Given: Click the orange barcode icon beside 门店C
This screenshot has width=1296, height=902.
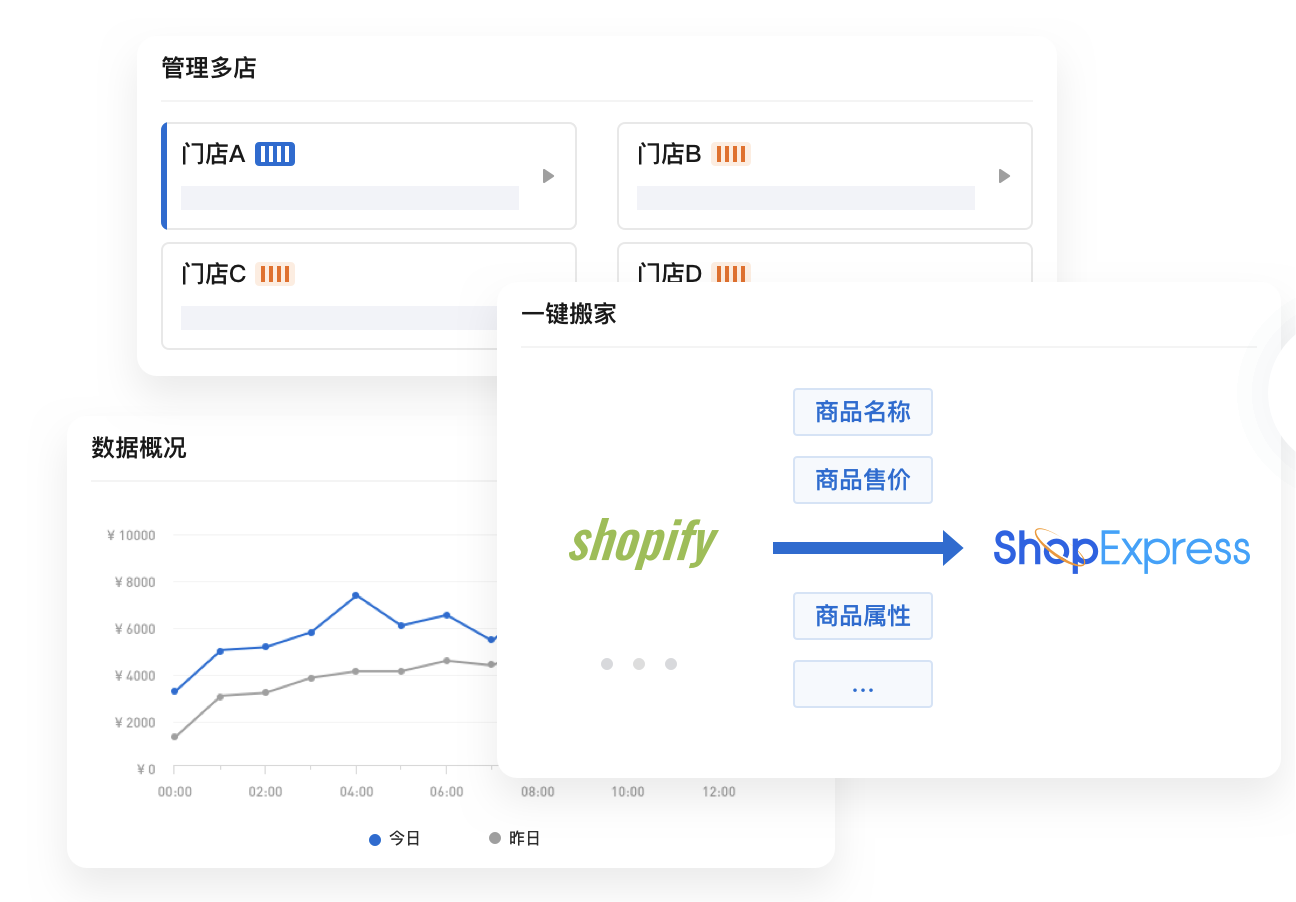Looking at the screenshot, I should click(275, 274).
